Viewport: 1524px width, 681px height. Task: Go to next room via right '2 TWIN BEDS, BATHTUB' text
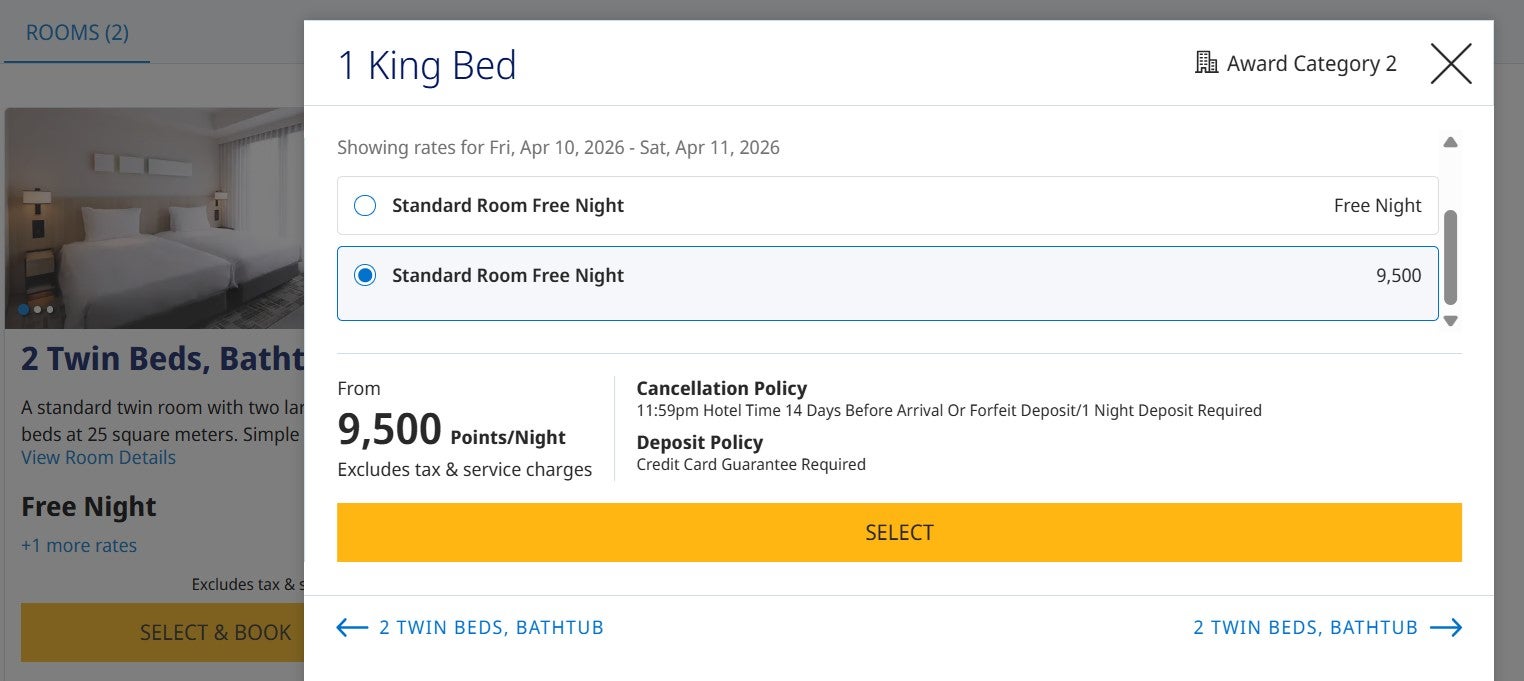[1305, 628]
